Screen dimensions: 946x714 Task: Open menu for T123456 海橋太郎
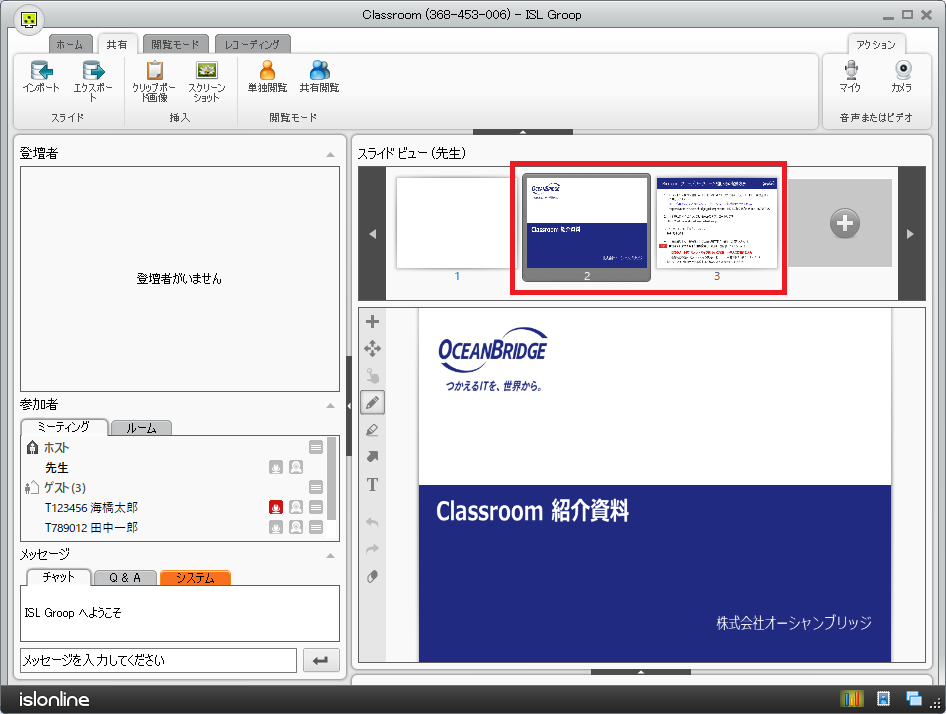pos(316,507)
